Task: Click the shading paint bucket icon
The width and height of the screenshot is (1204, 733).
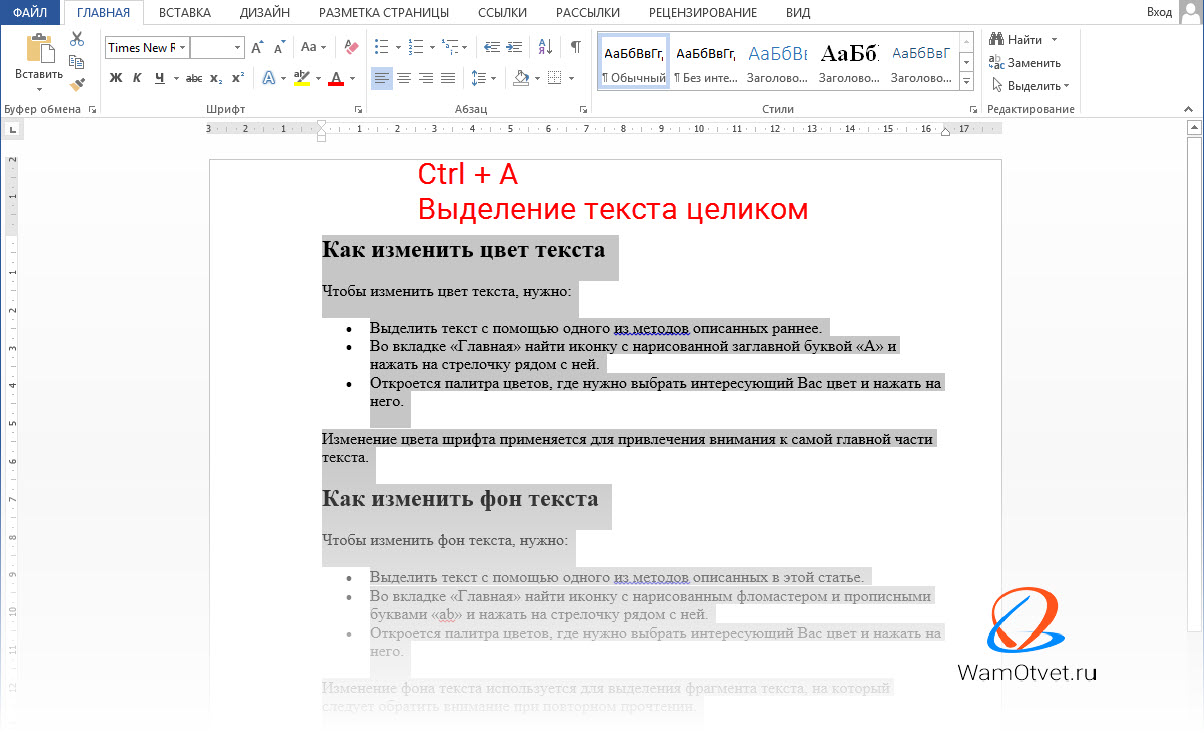Action: click(x=520, y=78)
